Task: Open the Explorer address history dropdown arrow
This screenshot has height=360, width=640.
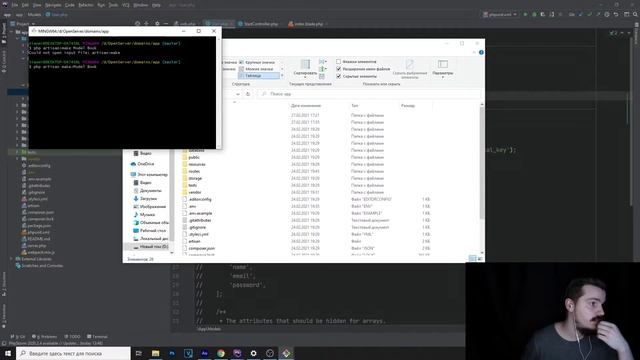Action: (x=238, y=94)
